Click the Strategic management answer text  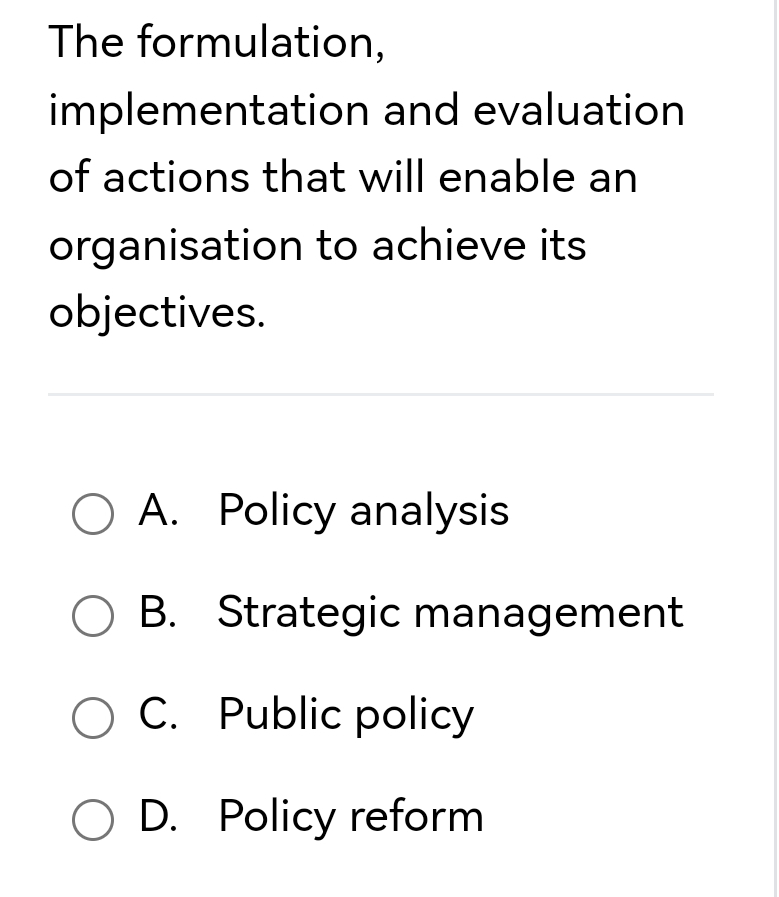pyautogui.click(x=450, y=613)
